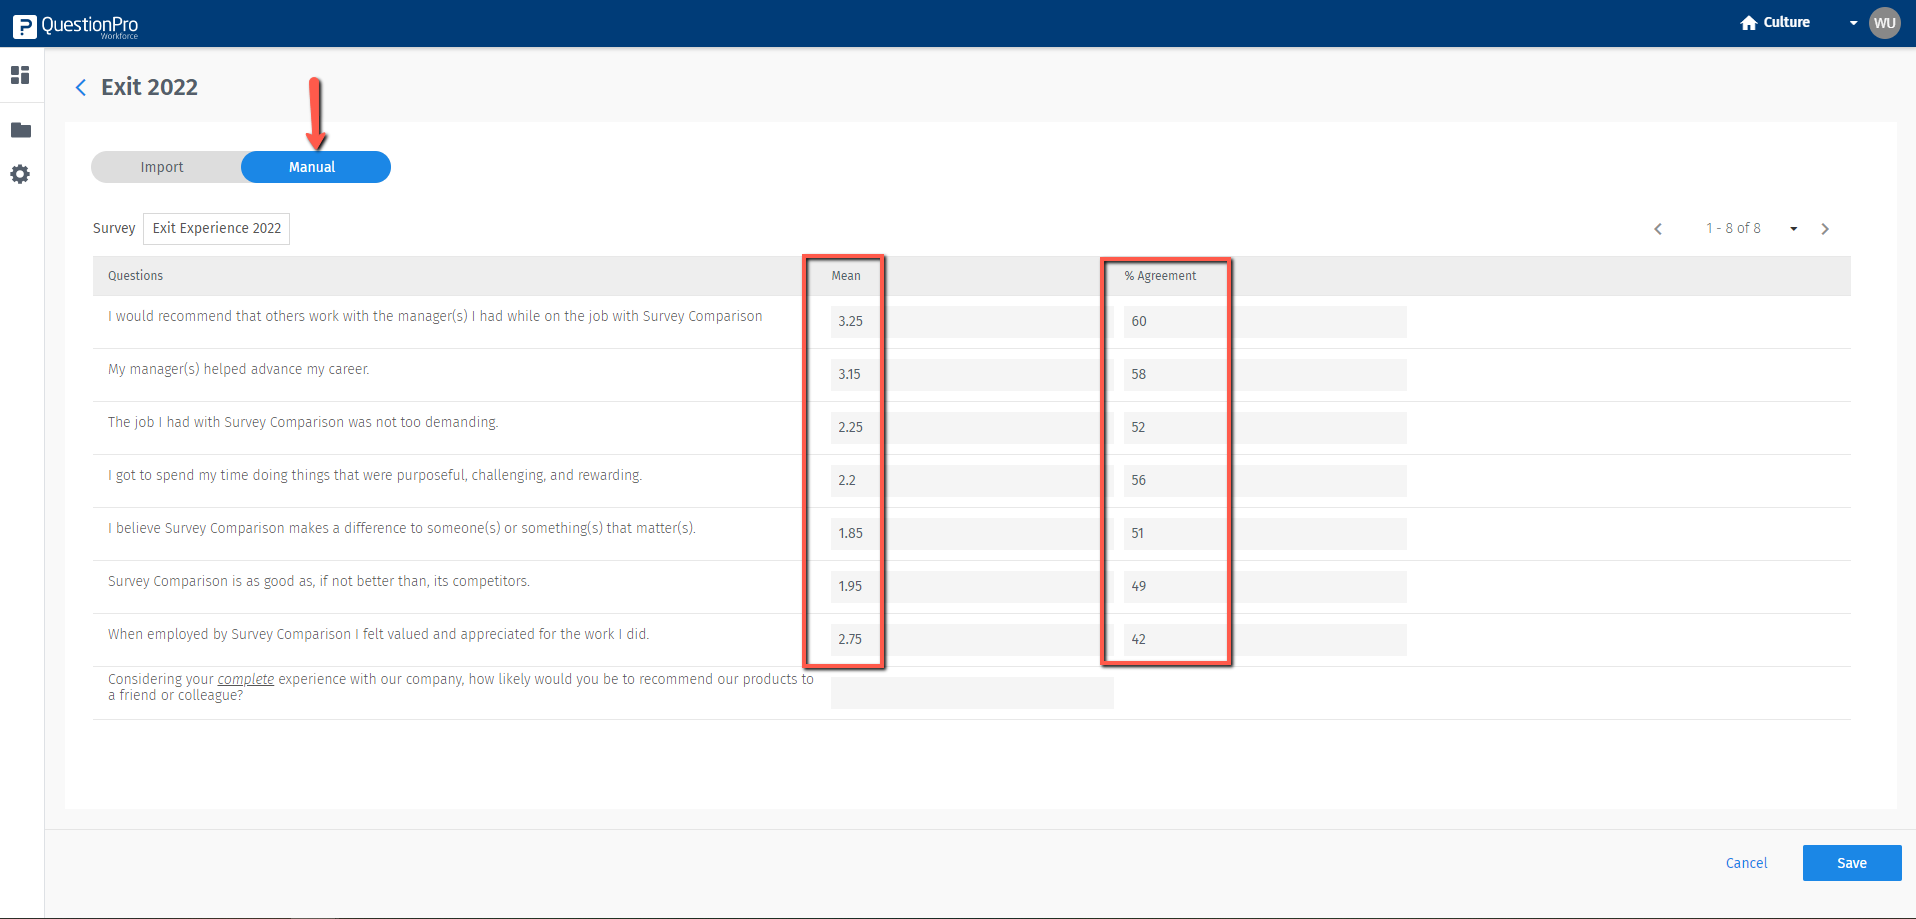Open the manager recommendation question link
Screen dimensions: 1916x919
(434, 316)
